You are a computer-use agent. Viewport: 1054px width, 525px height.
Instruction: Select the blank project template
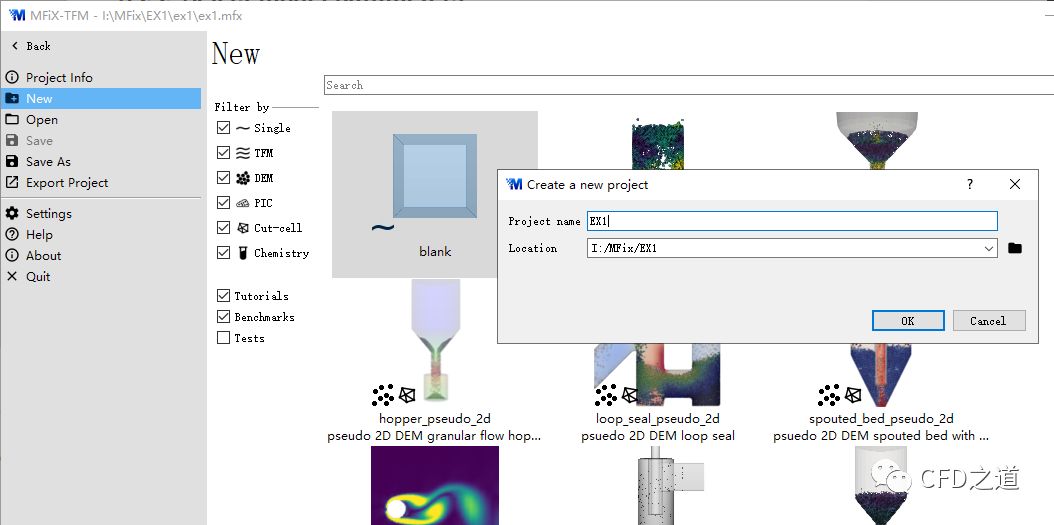pyautogui.click(x=435, y=194)
